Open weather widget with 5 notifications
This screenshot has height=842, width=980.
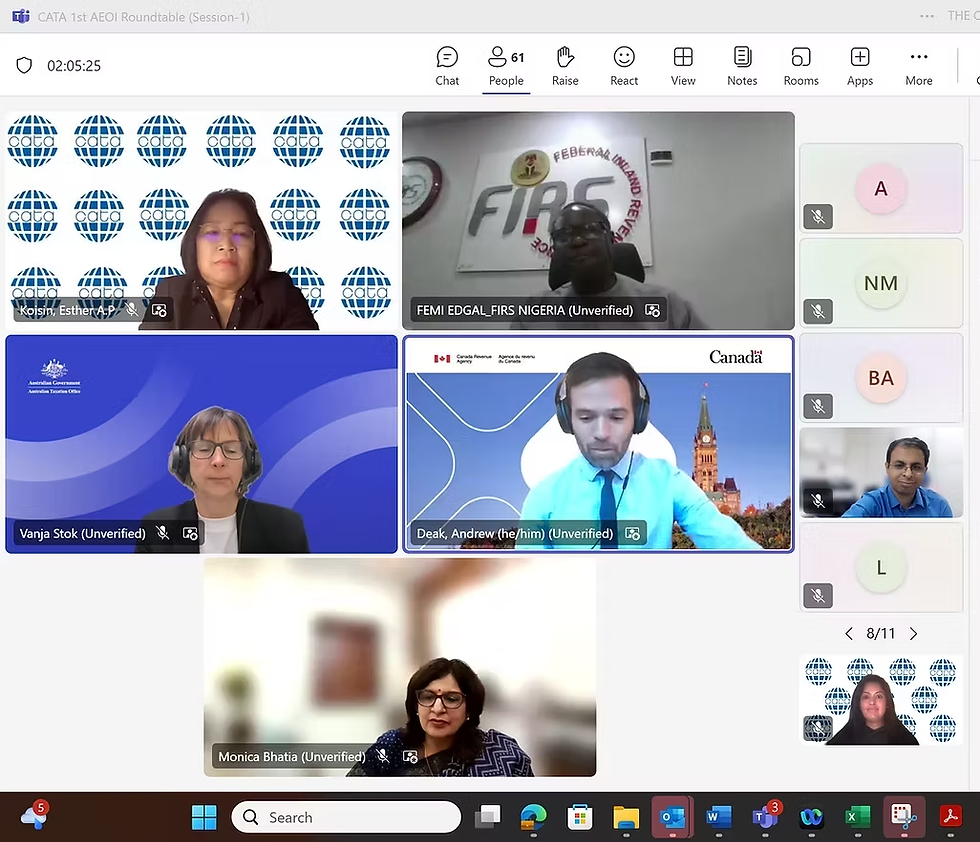34,816
